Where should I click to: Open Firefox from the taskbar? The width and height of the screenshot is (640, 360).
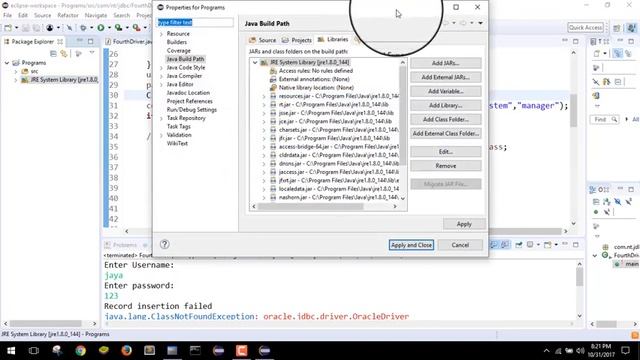pyautogui.click(x=127, y=350)
